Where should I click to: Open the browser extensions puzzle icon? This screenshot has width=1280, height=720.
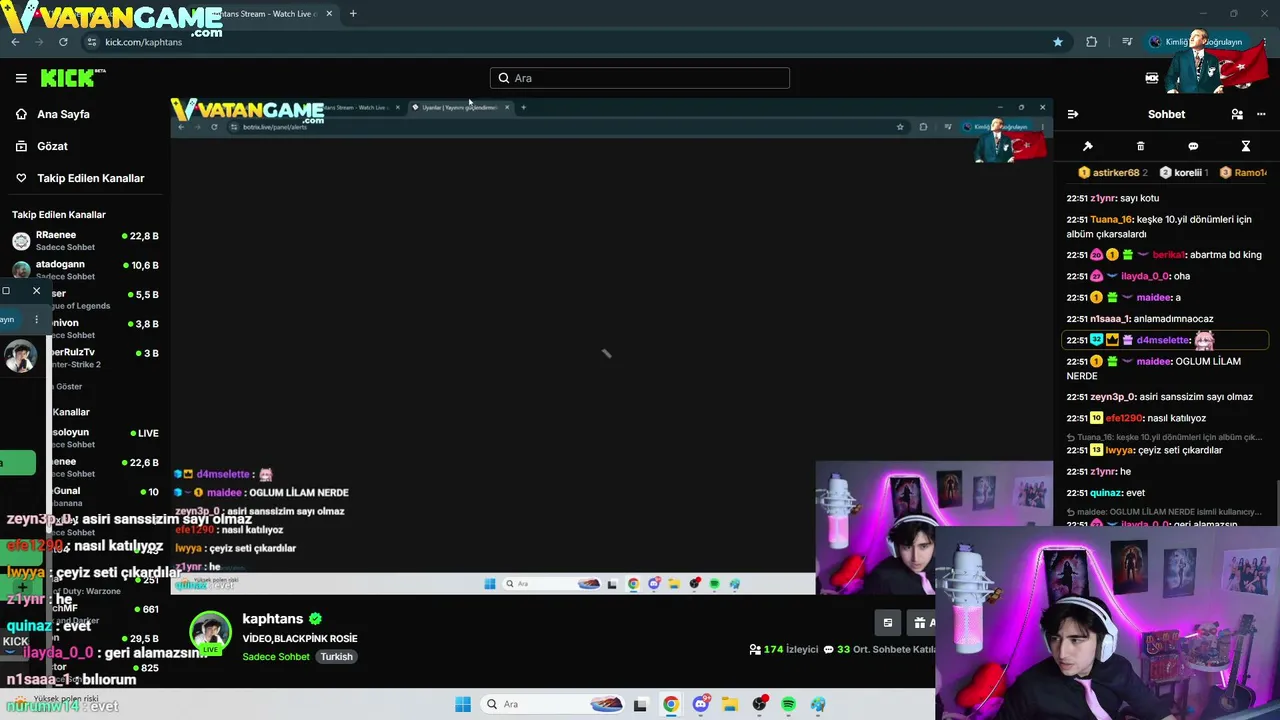pyautogui.click(x=1091, y=42)
